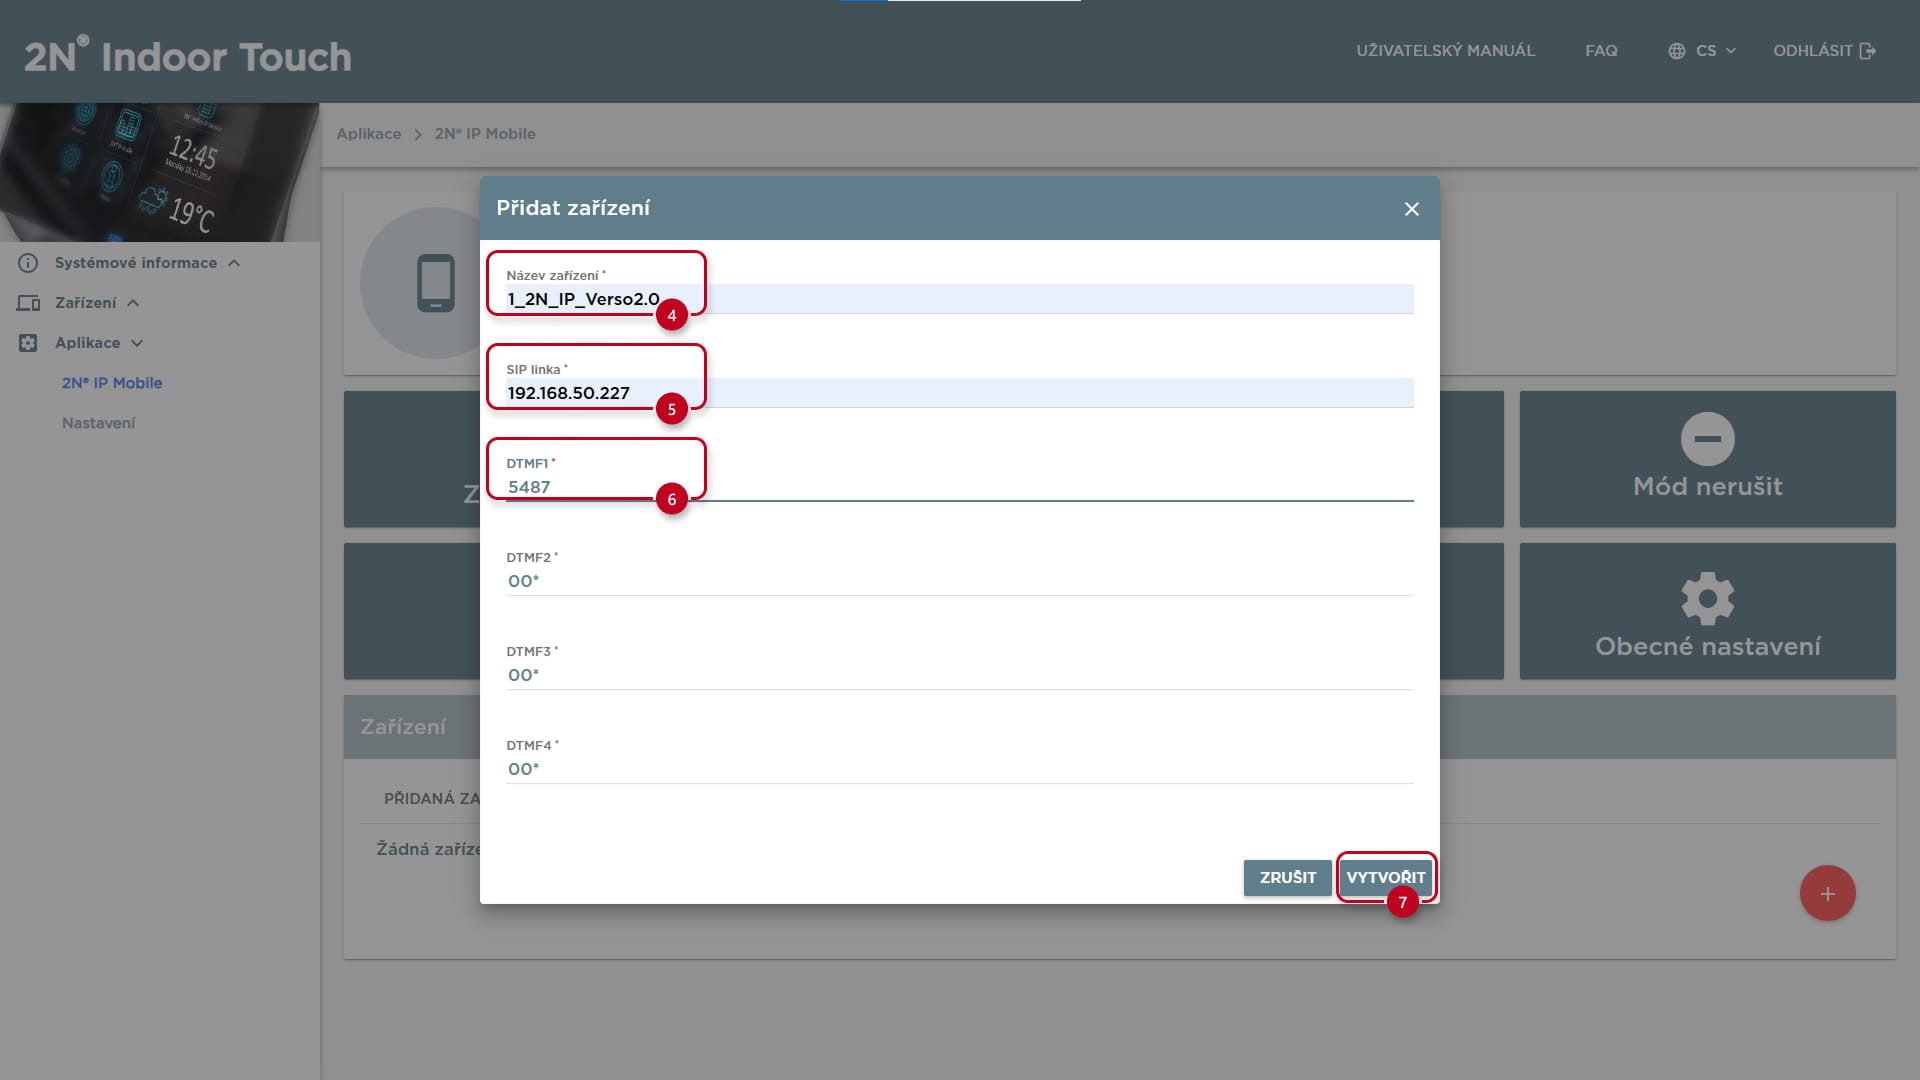The height and width of the screenshot is (1080, 1920).
Task: Collapse the Systémové informace section chevron
Action: (x=234, y=263)
